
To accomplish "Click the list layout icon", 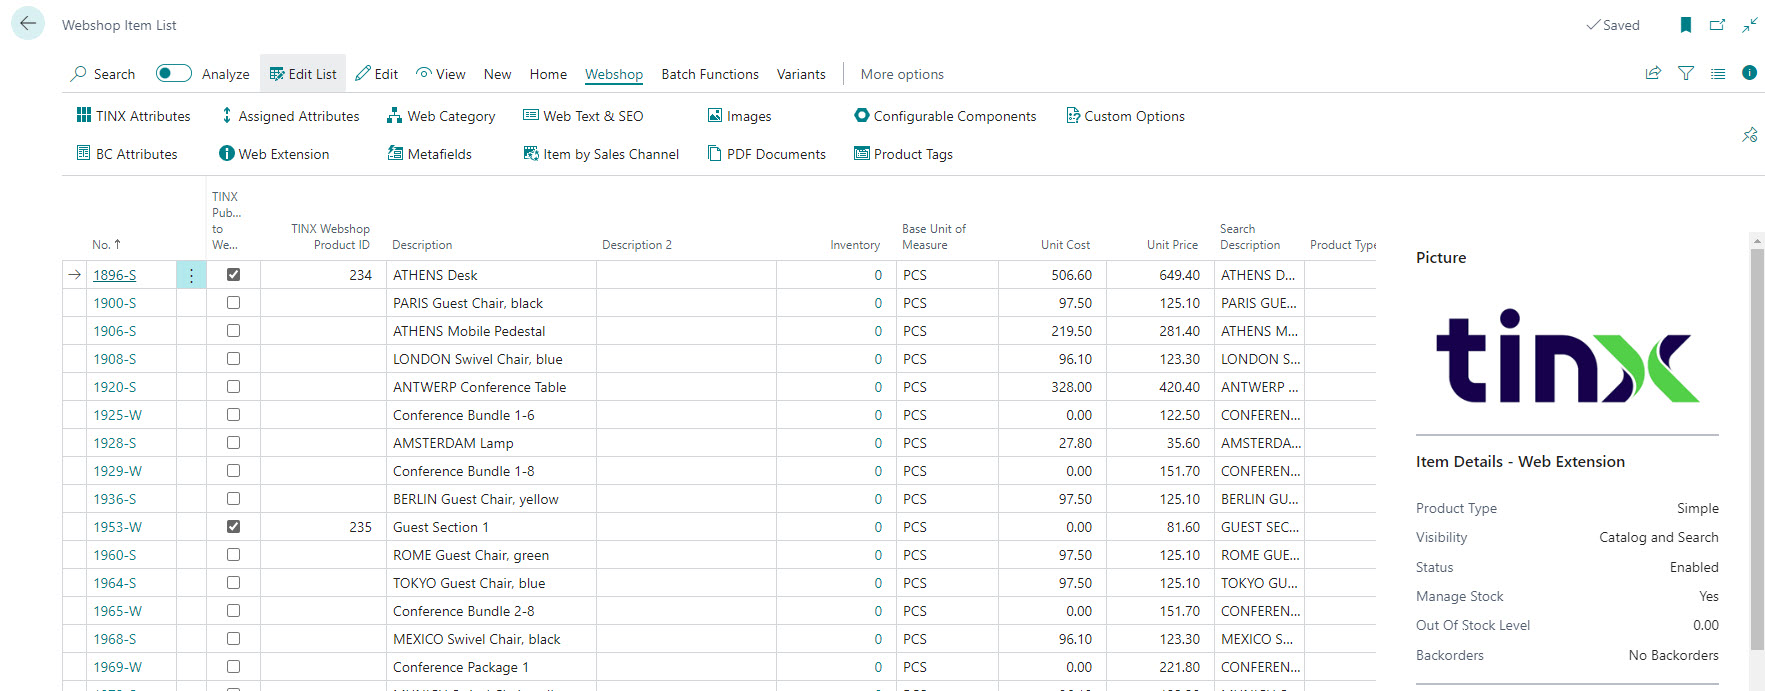I will [1718, 73].
